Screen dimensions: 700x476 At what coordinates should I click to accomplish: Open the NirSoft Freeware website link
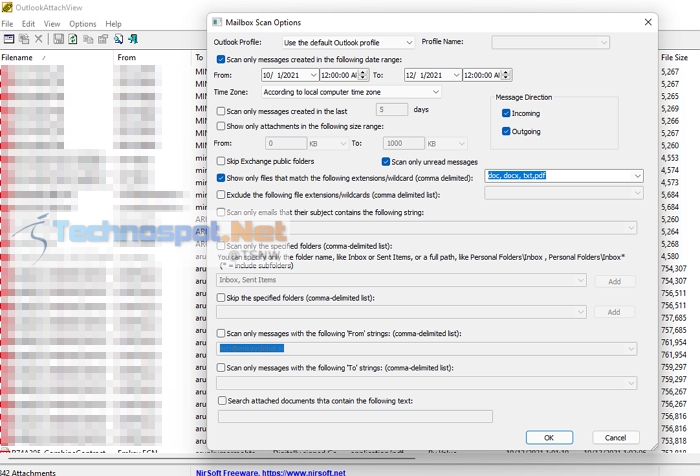pos(271,472)
